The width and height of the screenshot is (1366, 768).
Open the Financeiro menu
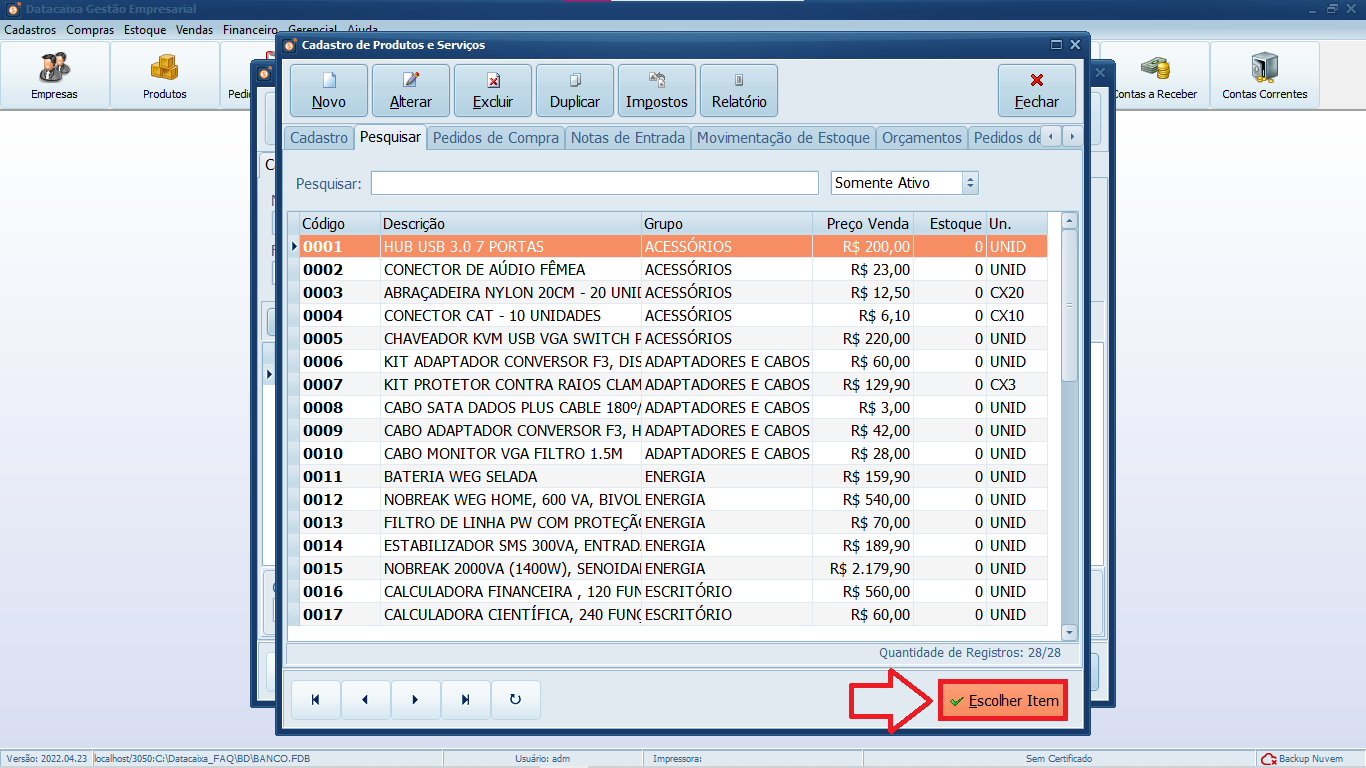(250, 30)
